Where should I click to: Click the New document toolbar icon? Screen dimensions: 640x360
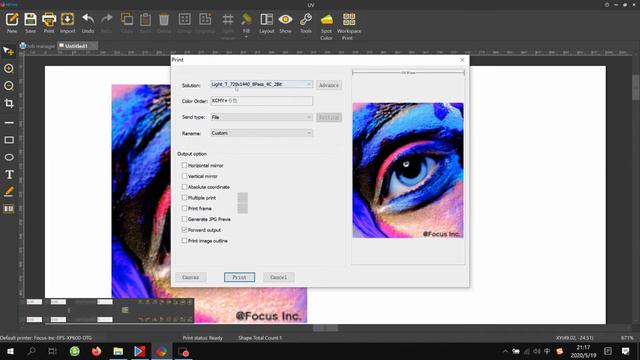12,23
